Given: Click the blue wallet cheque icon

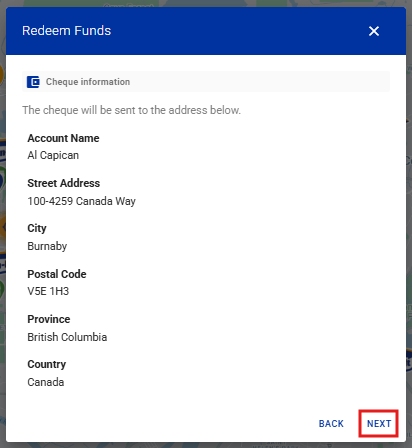Looking at the screenshot, I should 33,82.
